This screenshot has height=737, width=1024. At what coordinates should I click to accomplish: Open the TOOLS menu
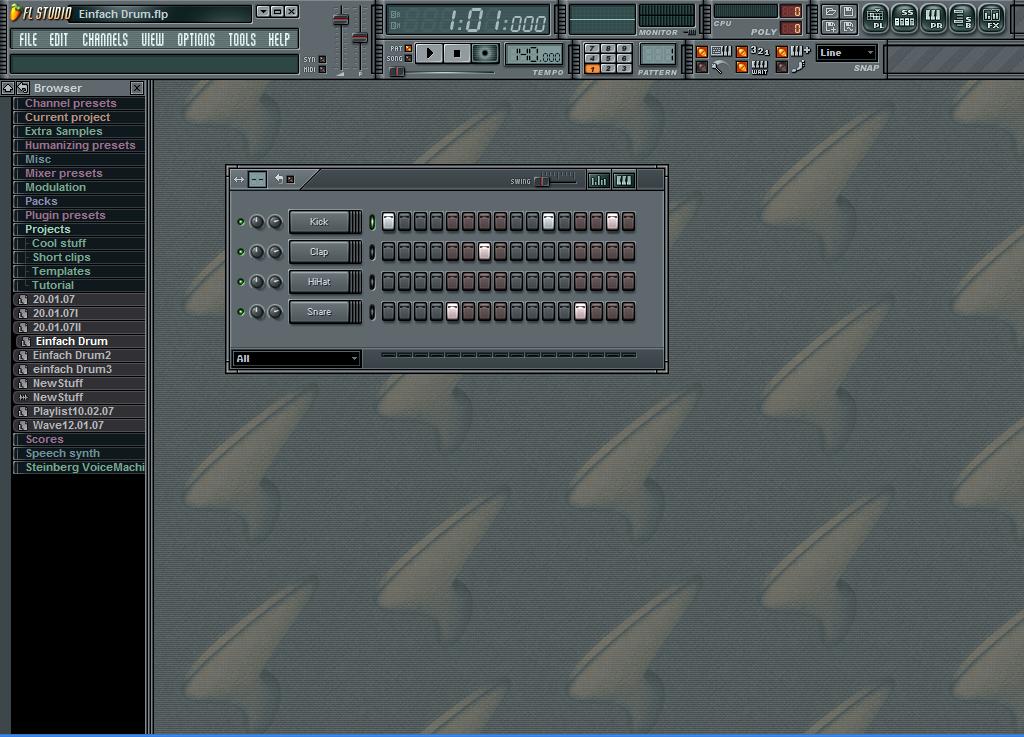coord(242,40)
